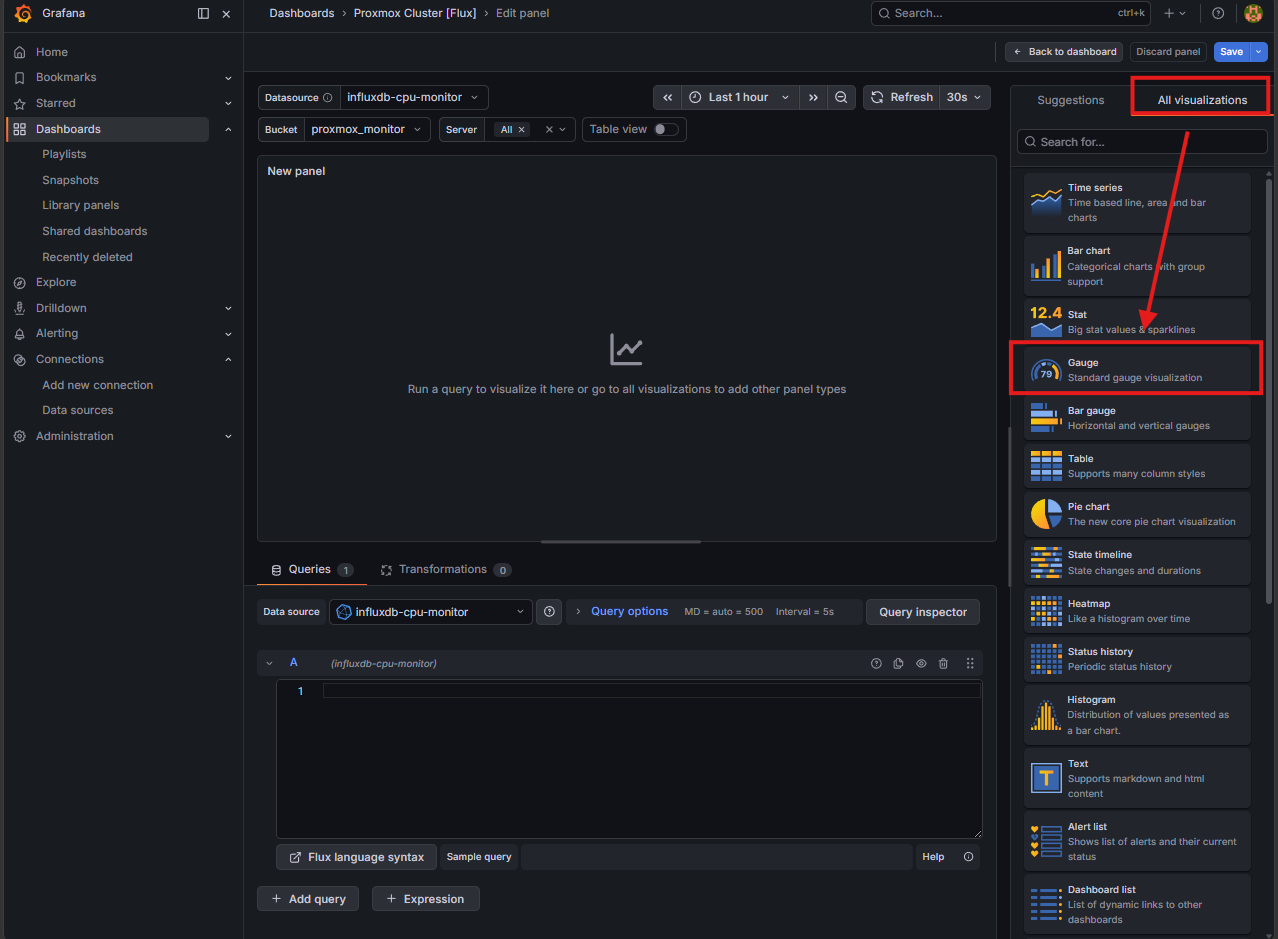Remove the All tag from Server filter

coord(521,130)
